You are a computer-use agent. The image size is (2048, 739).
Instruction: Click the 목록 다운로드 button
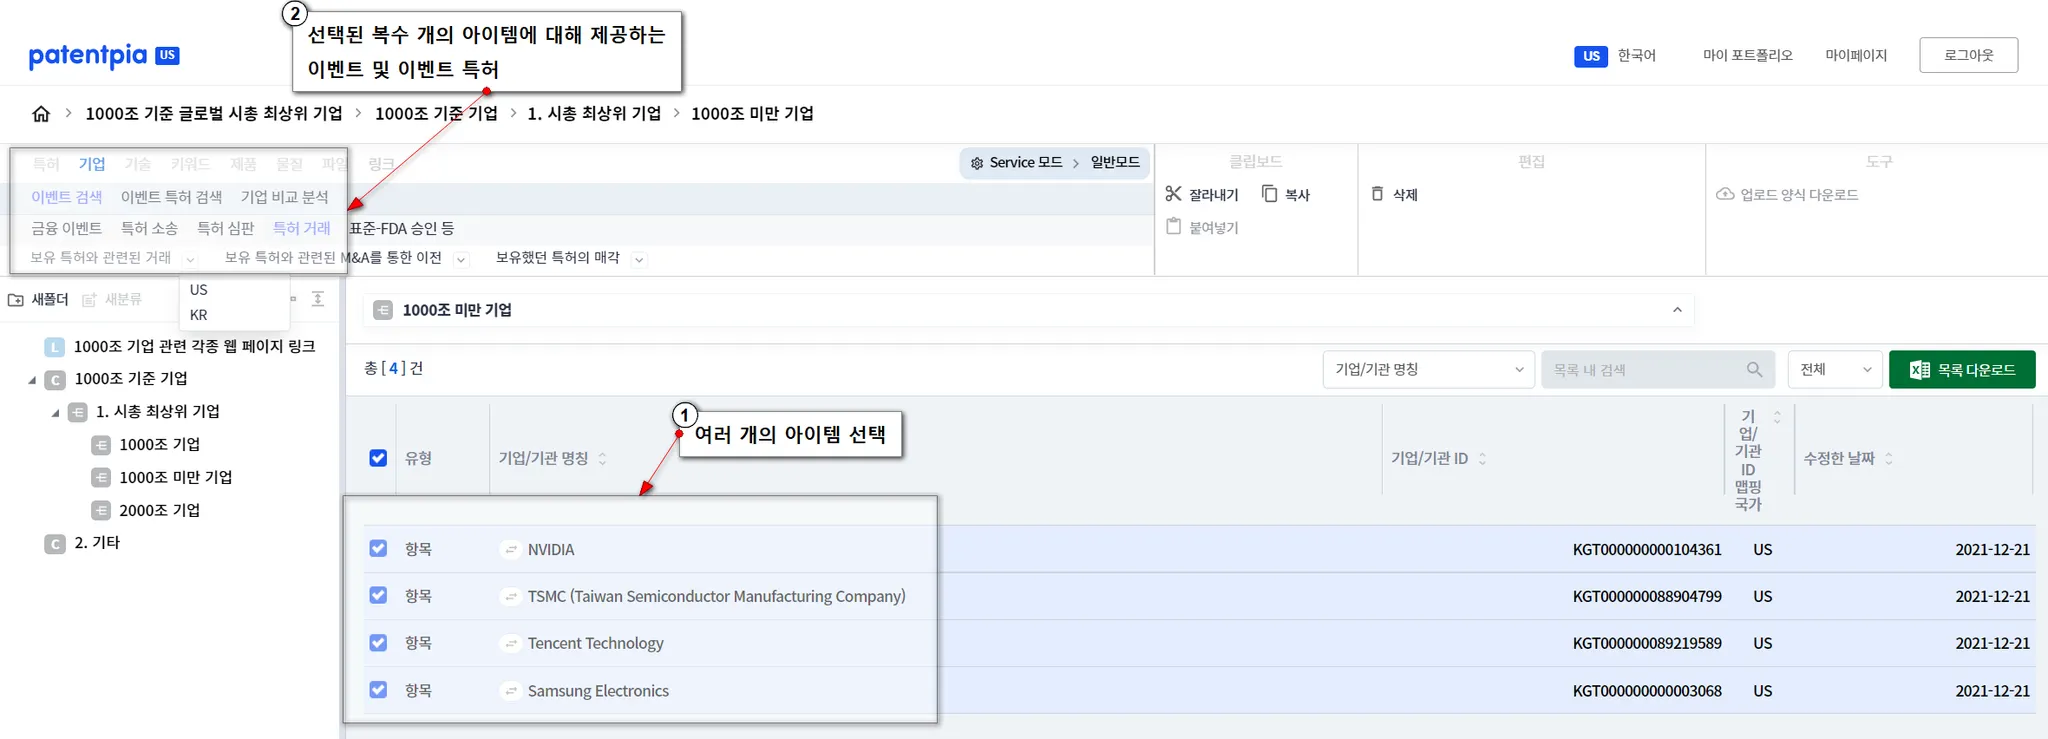coord(1962,370)
